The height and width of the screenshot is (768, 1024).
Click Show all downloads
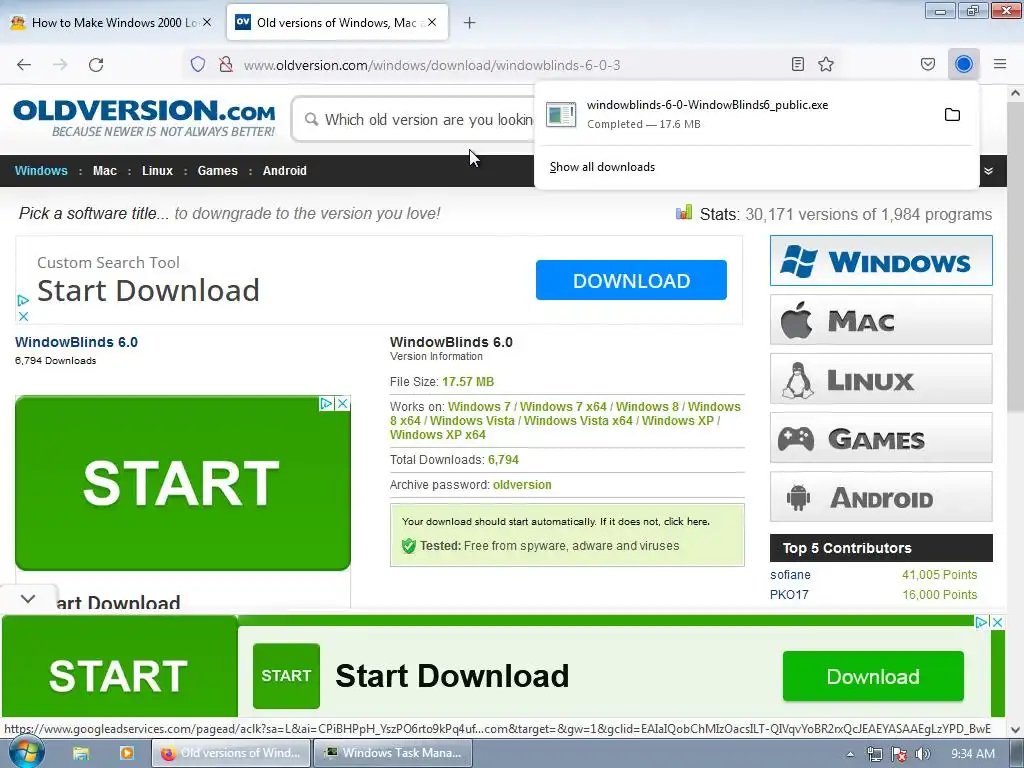click(x=602, y=167)
